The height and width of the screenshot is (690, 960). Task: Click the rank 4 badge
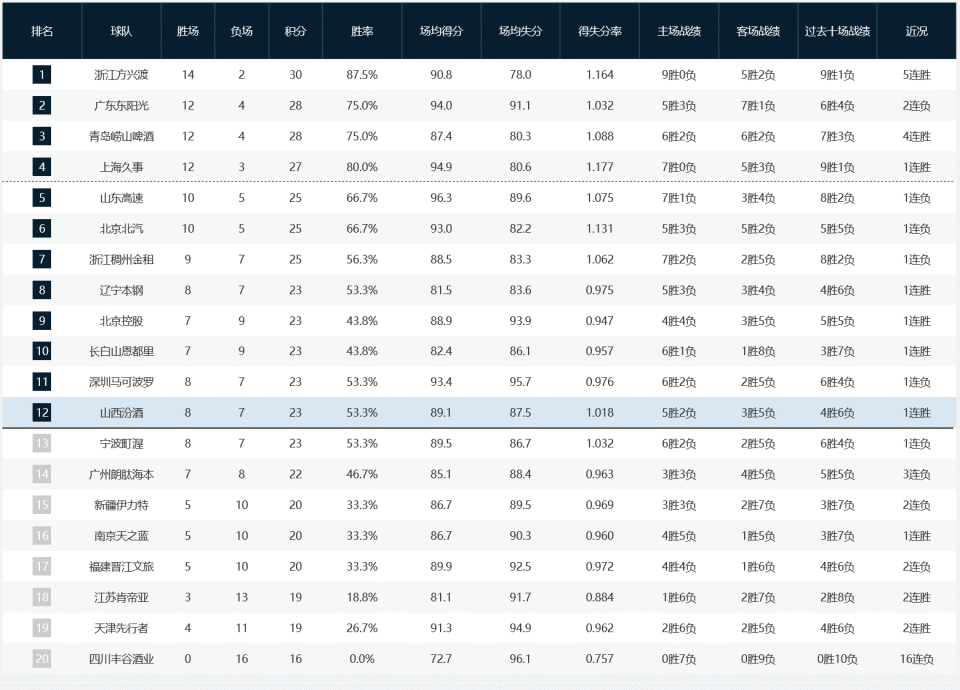click(x=42, y=167)
